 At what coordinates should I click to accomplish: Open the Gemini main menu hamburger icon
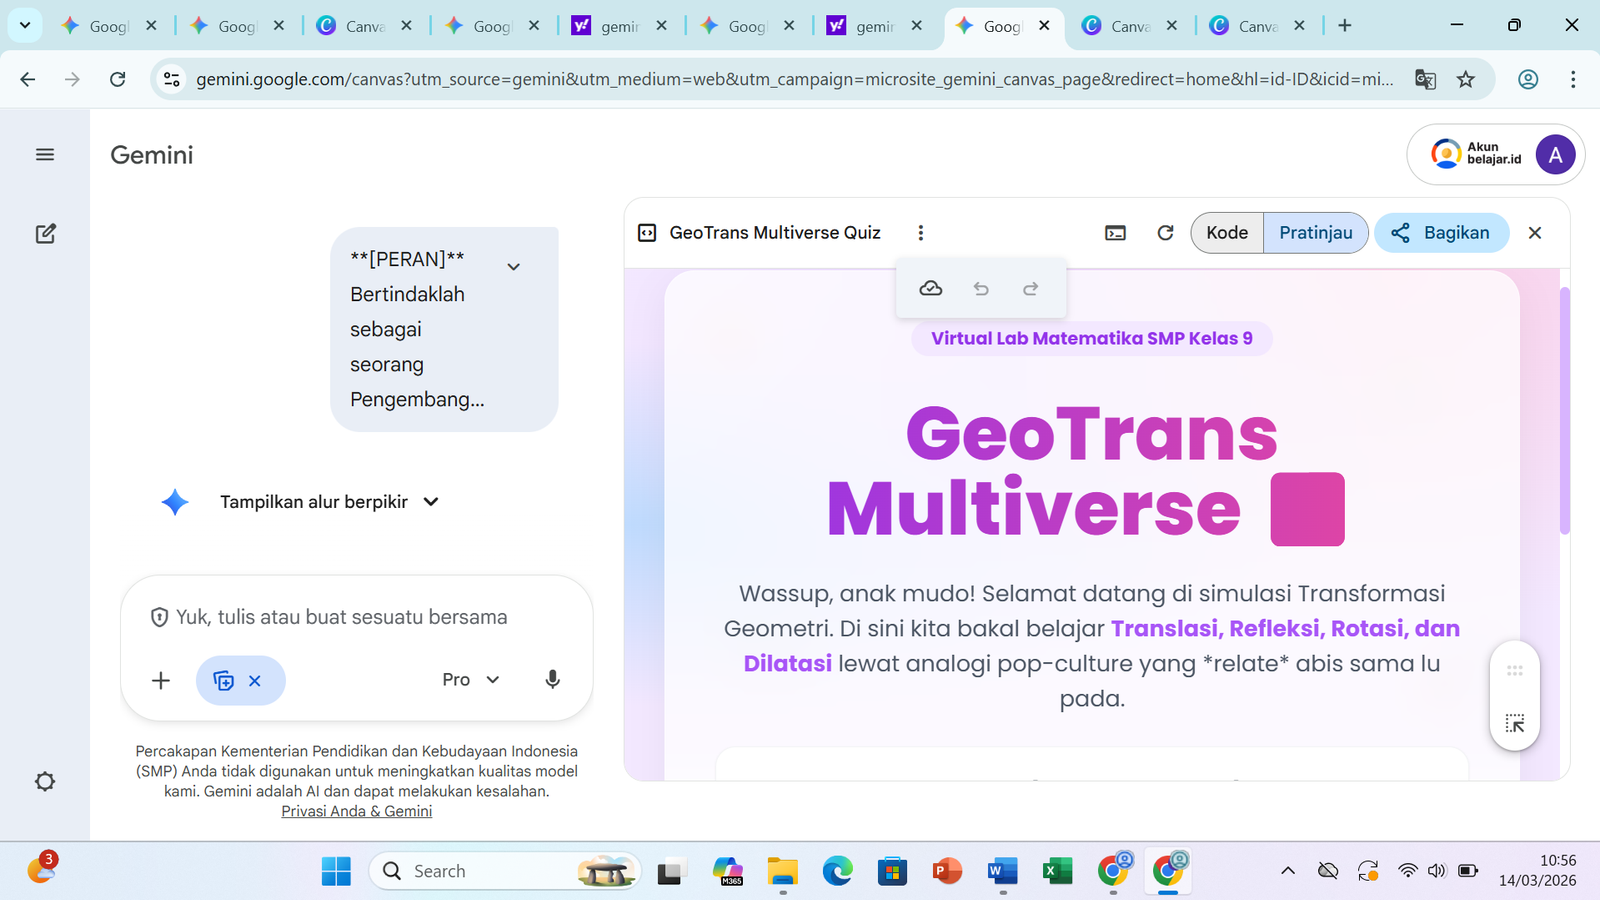[45, 155]
